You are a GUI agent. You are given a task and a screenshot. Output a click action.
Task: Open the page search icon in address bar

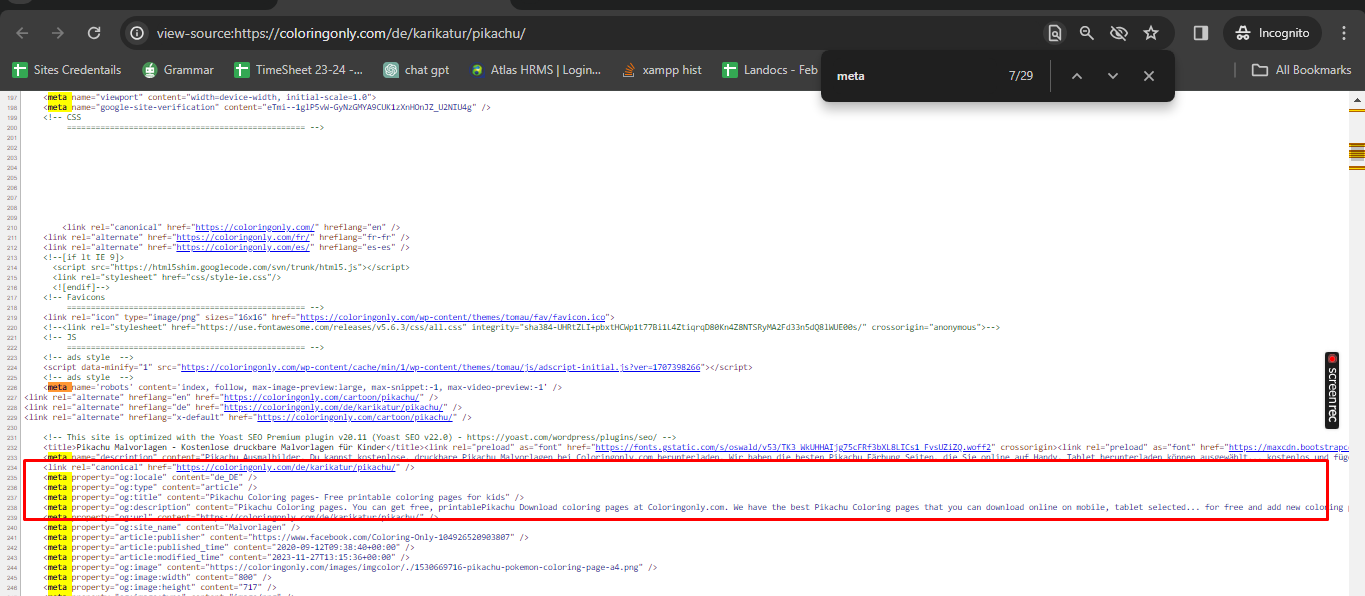pyautogui.click(x=1054, y=33)
